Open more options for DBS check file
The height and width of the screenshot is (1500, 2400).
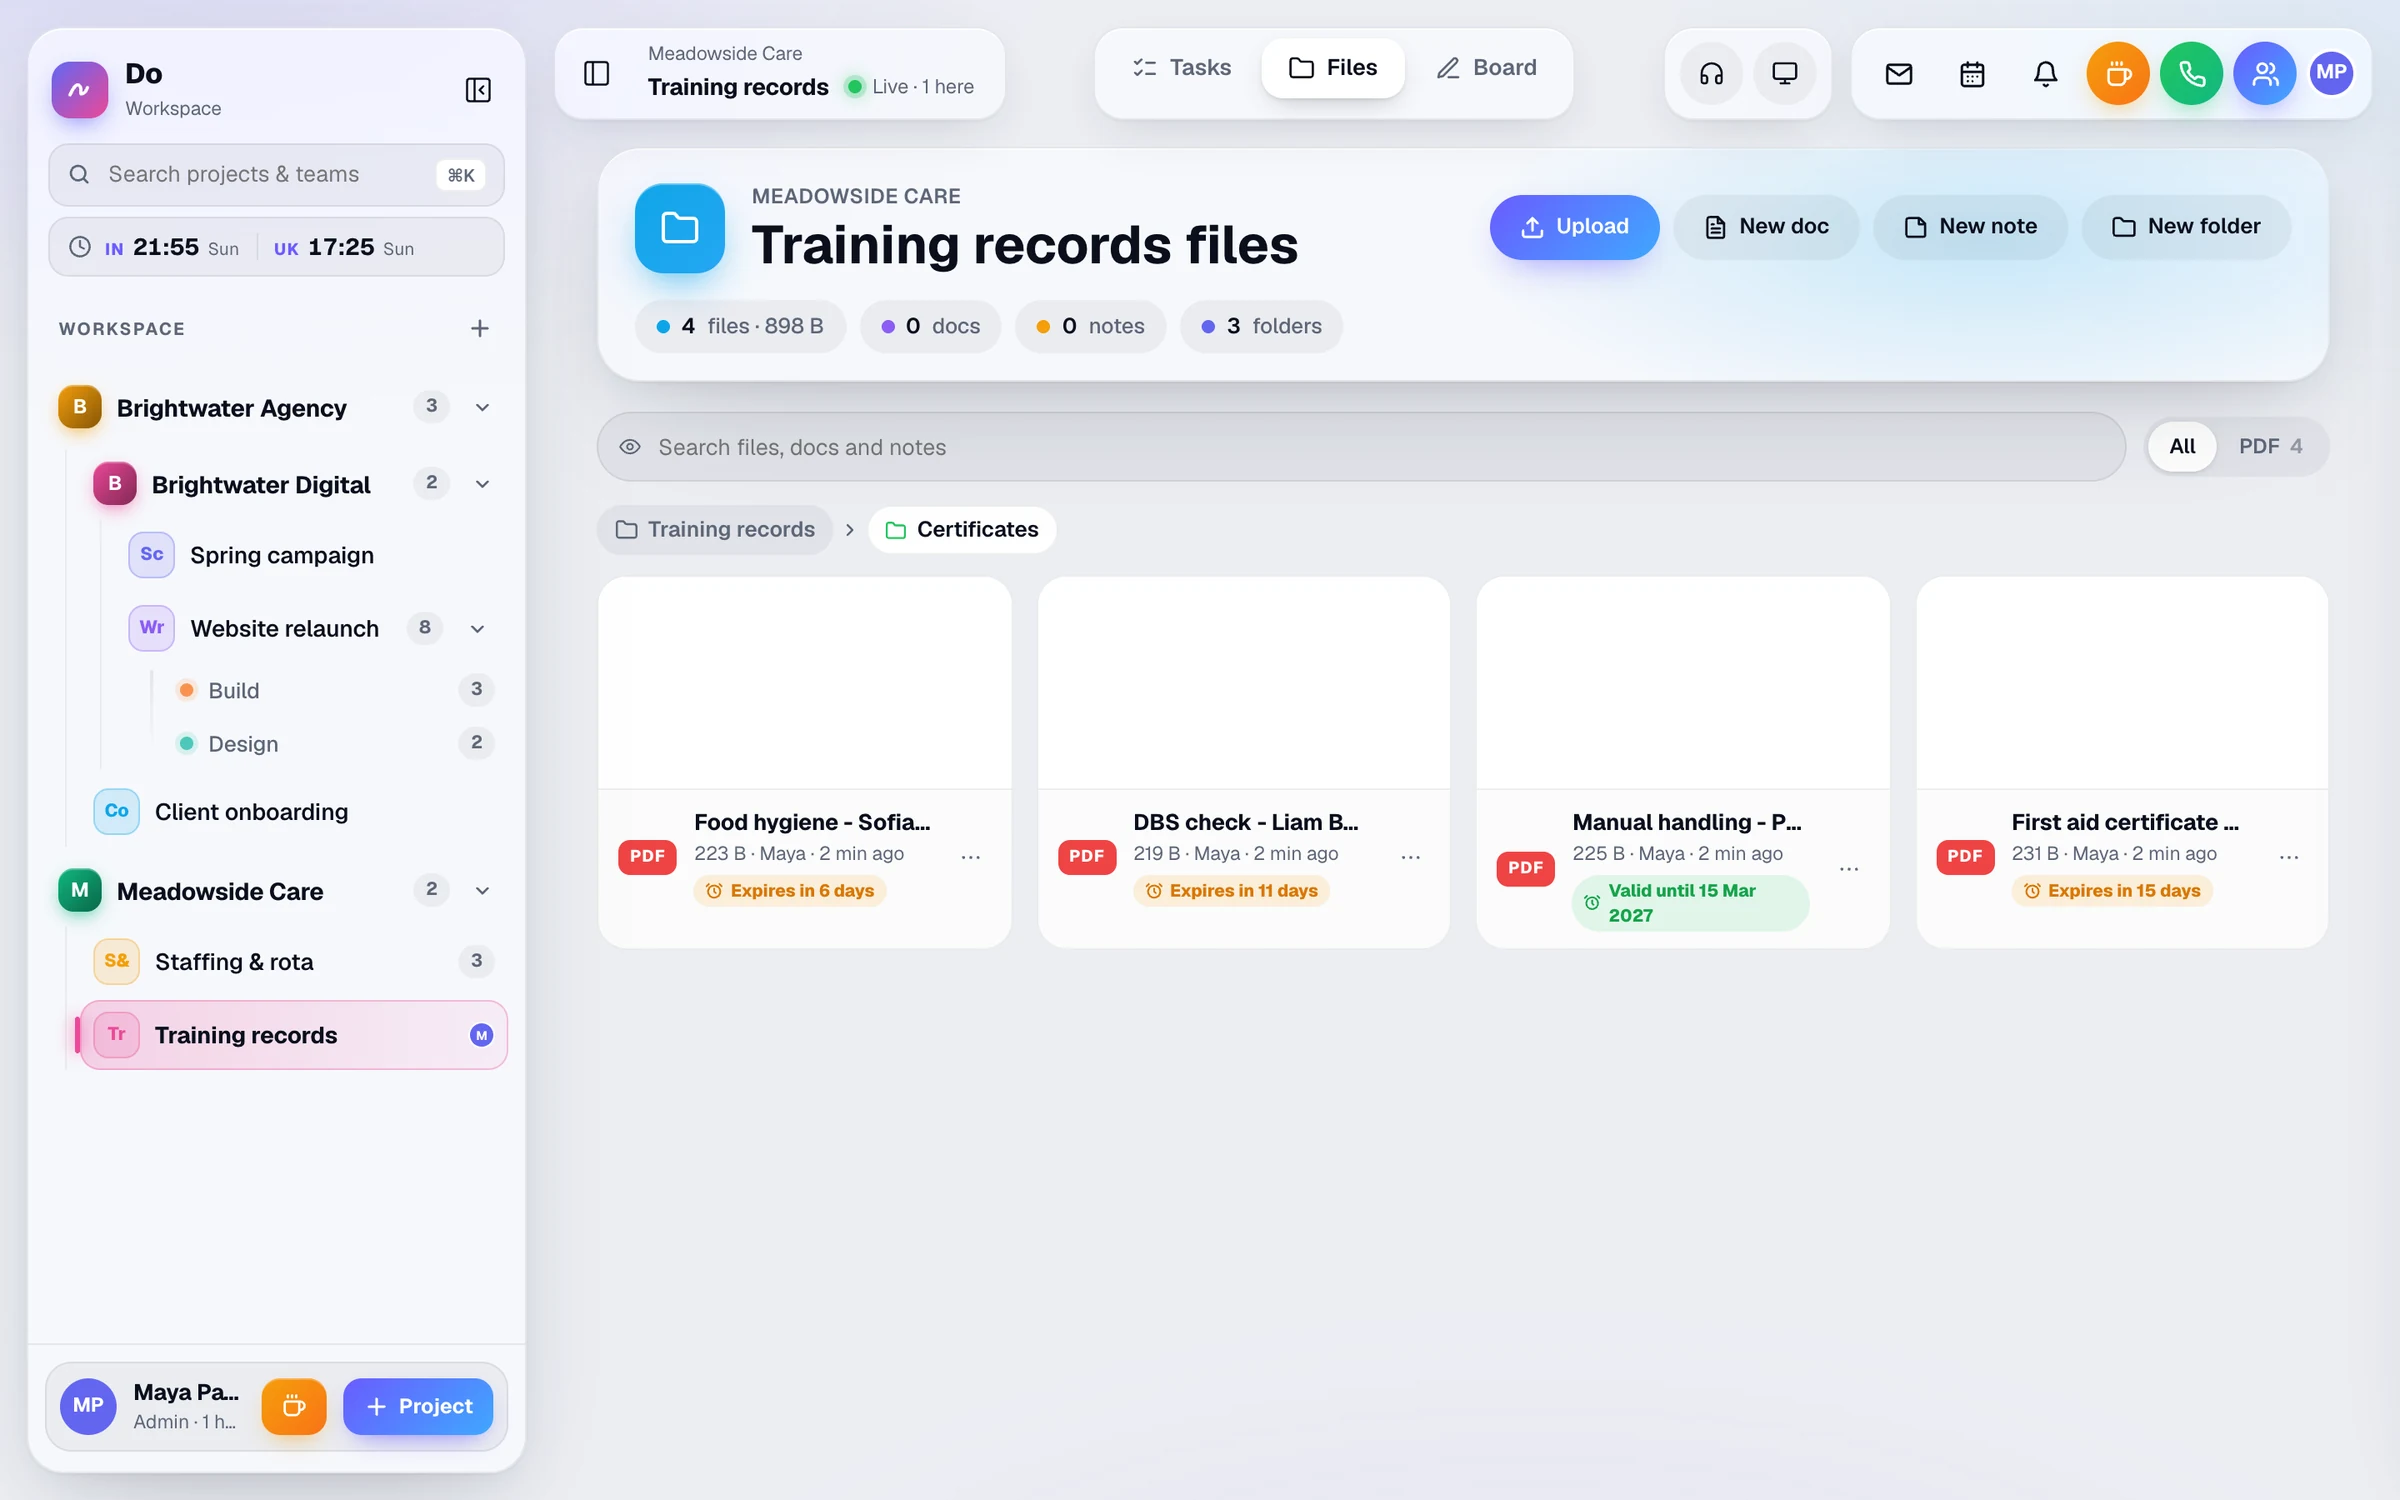point(1411,857)
